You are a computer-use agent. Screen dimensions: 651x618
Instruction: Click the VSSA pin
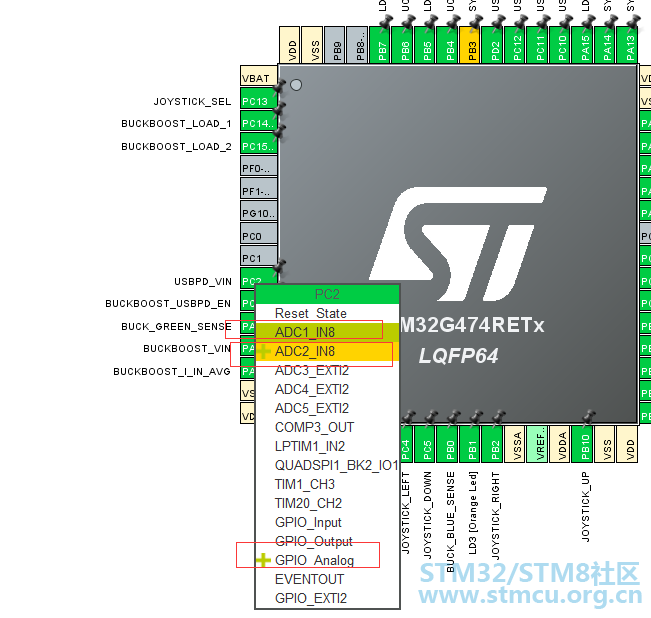[x=514, y=444]
